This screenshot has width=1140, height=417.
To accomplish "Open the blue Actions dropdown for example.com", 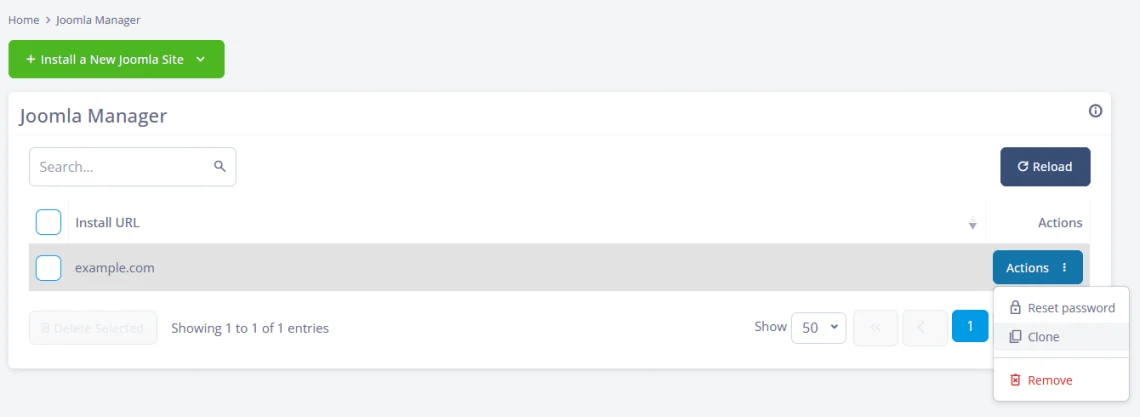I will tap(1037, 267).
